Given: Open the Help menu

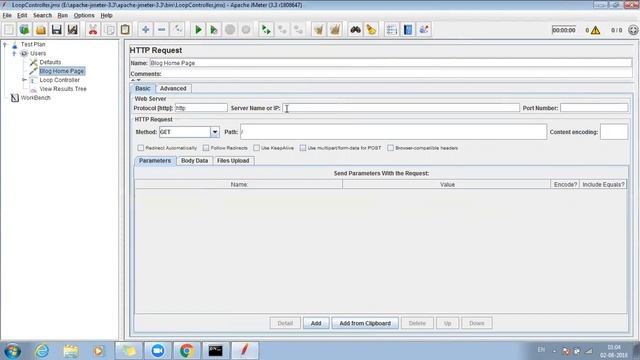Looking at the screenshot, I should pos(107,15).
